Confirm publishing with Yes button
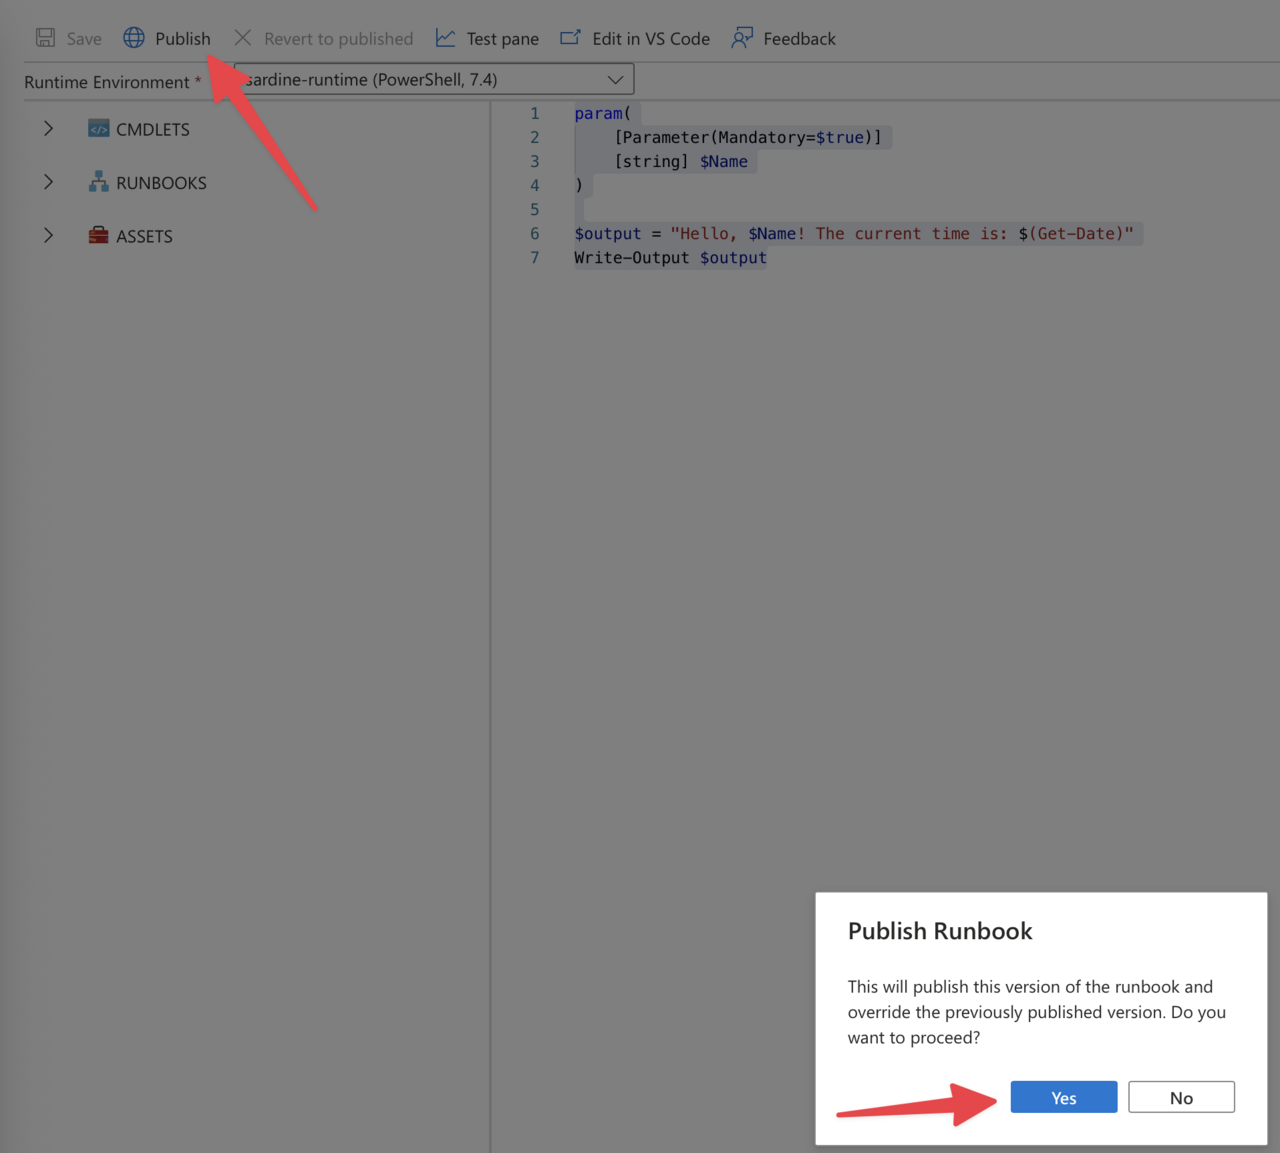The image size is (1280, 1153). 1064,1097
